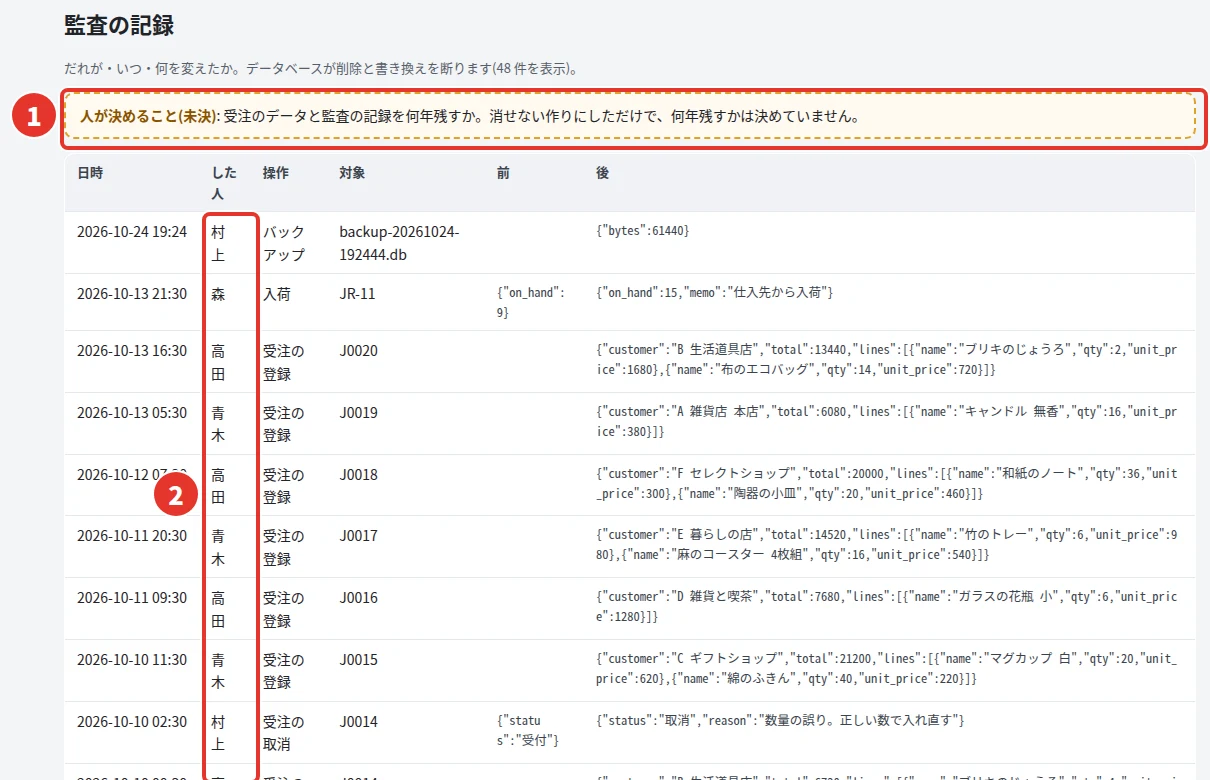Click the JSON for B 生活道具店 order
1210x780 pixels.
click(x=886, y=360)
